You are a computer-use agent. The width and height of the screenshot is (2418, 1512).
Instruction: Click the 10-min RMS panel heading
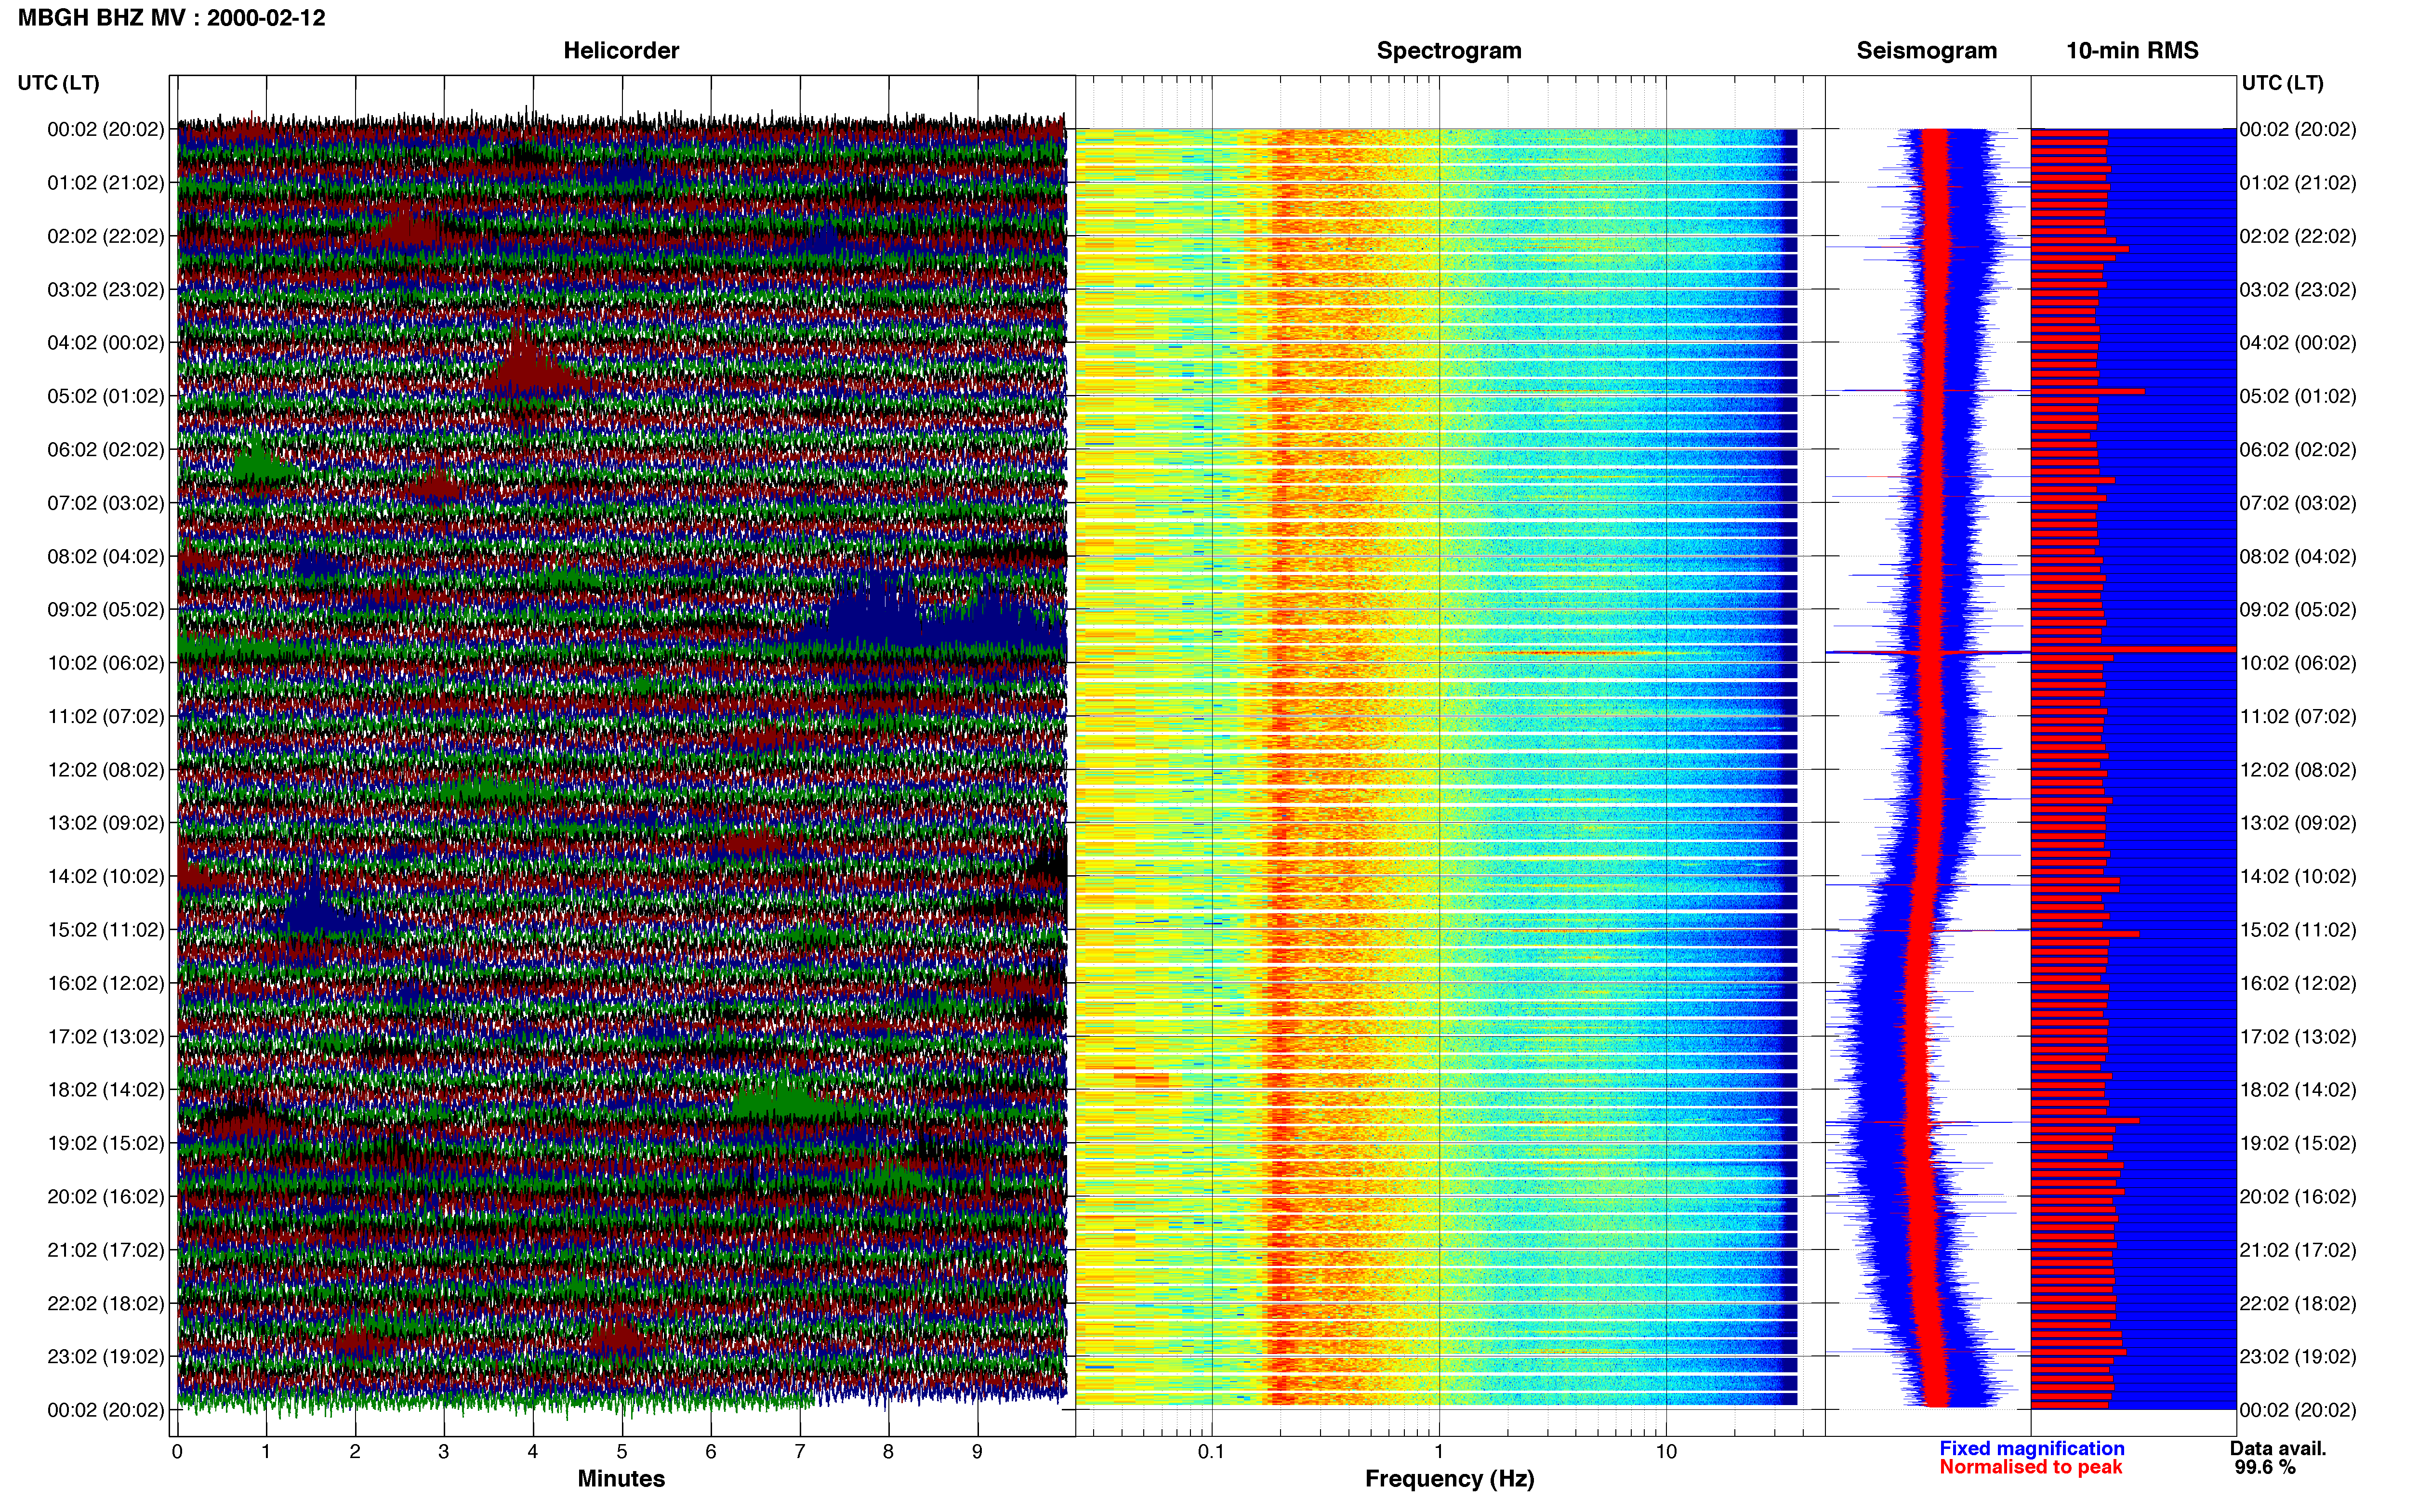coord(2132,51)
